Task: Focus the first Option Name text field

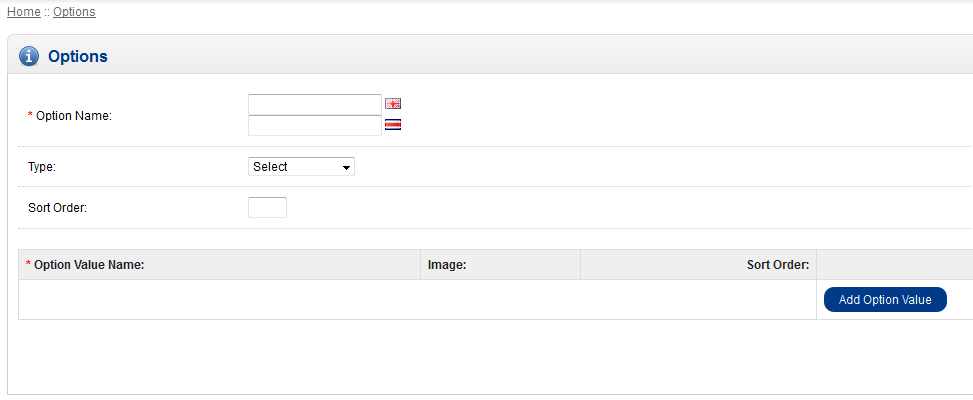Action: [x=315, y=104]
